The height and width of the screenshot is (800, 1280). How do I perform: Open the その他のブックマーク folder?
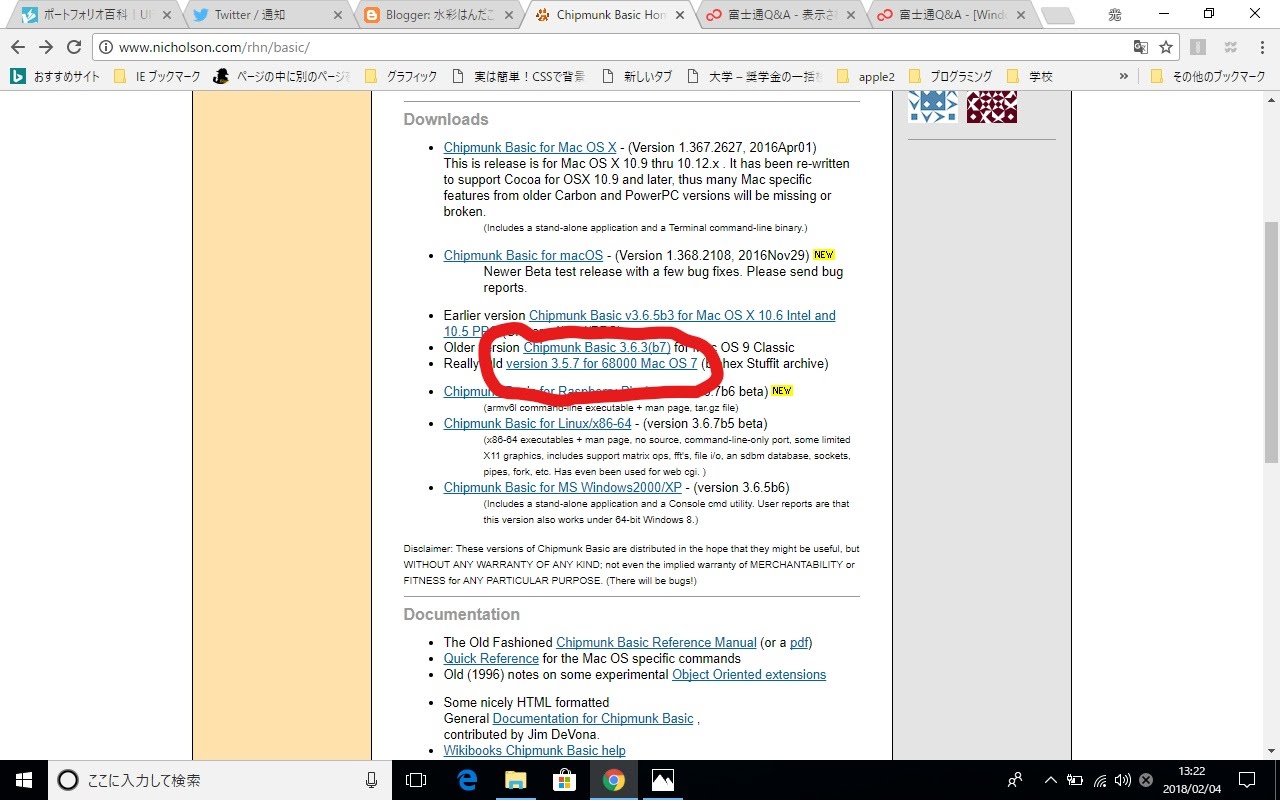tap(1208, 76)
